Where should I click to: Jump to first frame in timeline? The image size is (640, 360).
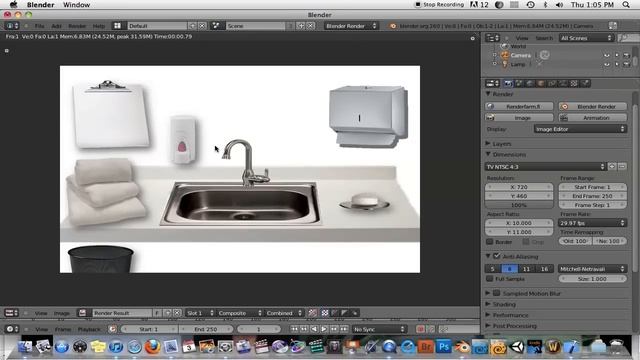(294, 329)
